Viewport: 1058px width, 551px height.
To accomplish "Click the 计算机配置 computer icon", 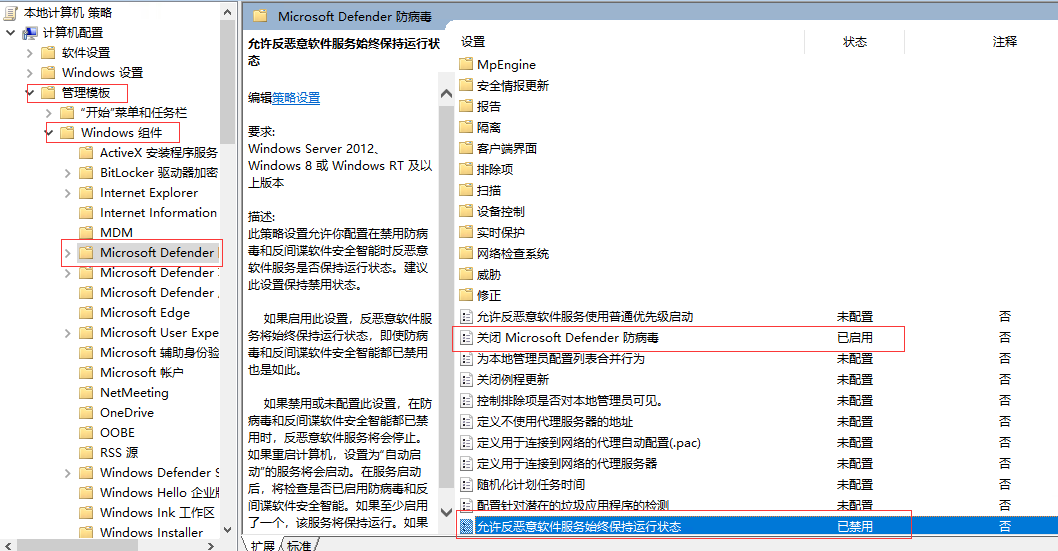I will pos(29,32).
